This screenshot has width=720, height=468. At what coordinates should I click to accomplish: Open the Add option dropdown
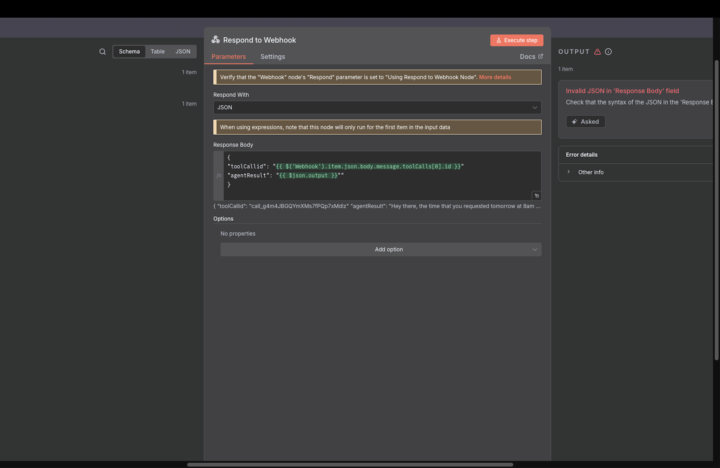(381, 249)
